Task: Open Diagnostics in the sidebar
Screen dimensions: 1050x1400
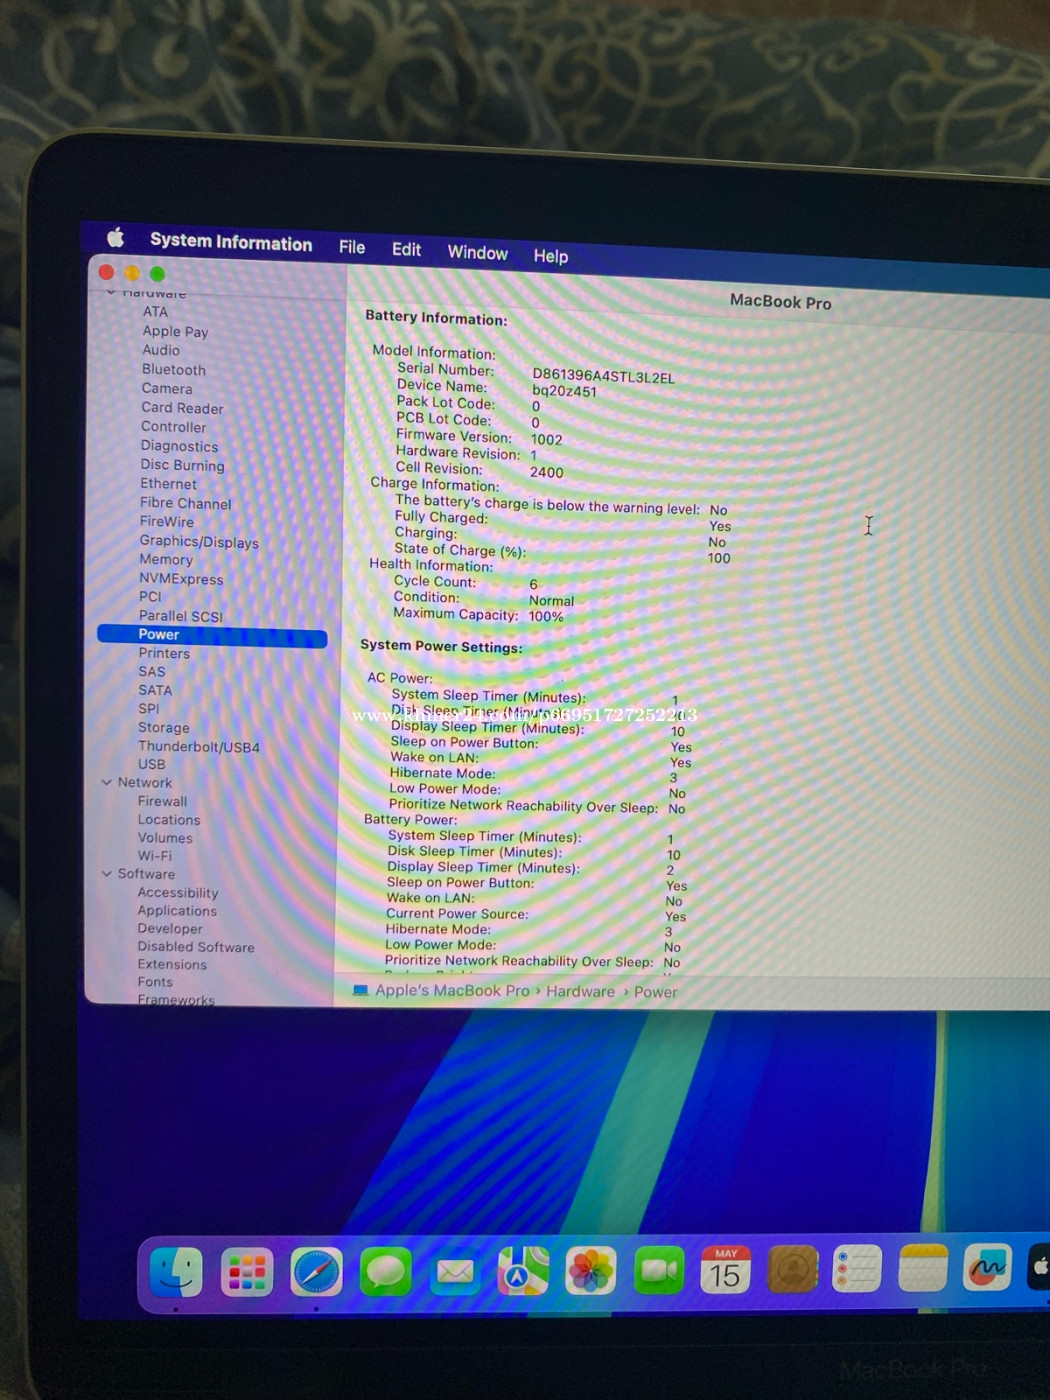Action: (179, 446)
